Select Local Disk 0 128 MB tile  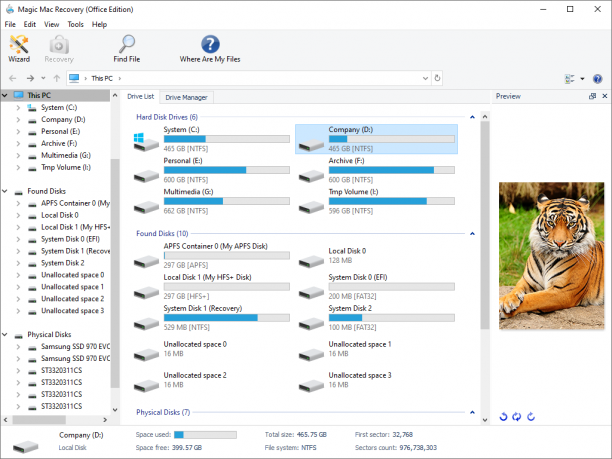(x=376, y=256)
